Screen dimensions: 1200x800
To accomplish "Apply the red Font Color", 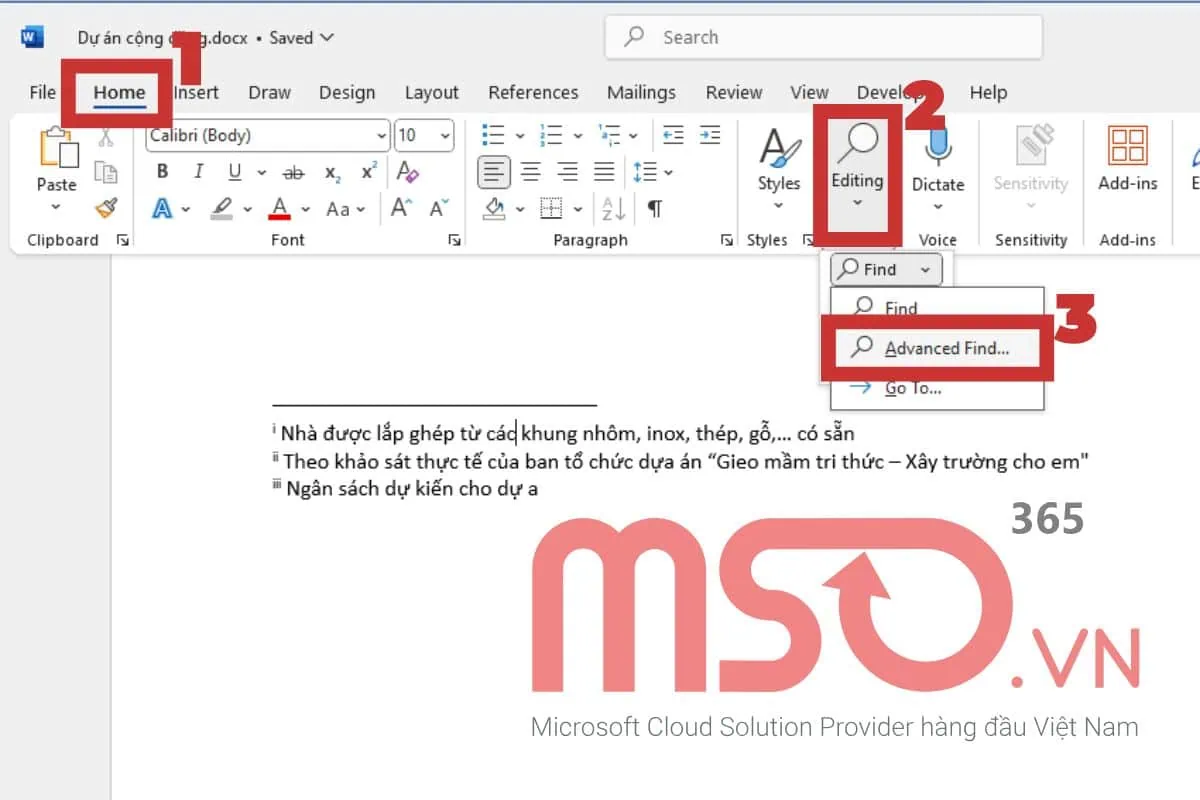I will coord(280,208).
